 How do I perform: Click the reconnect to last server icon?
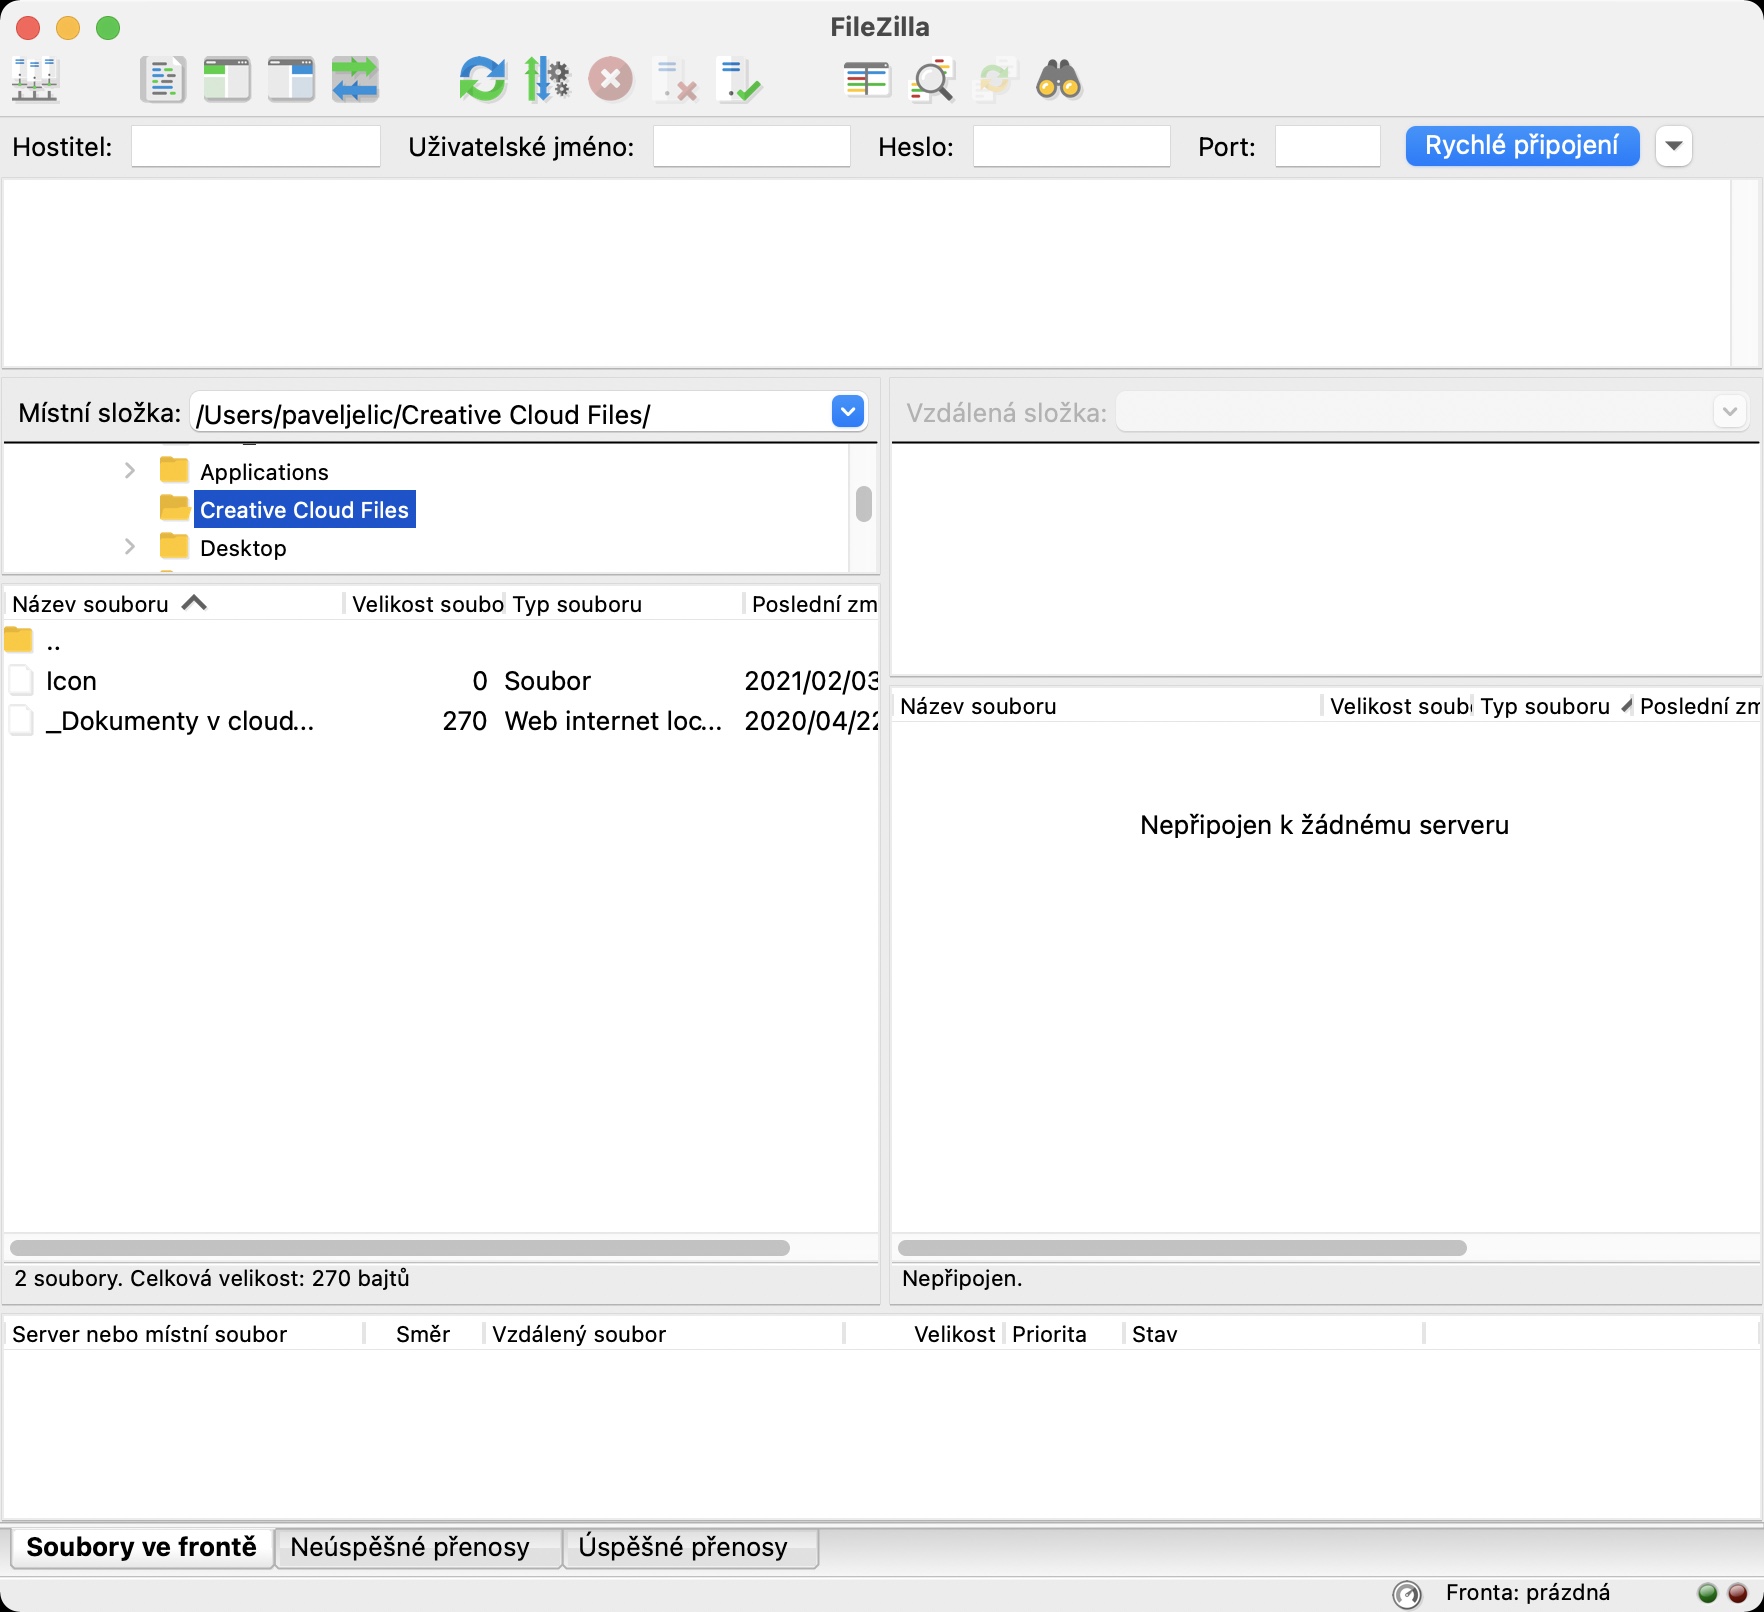[739, 80]
